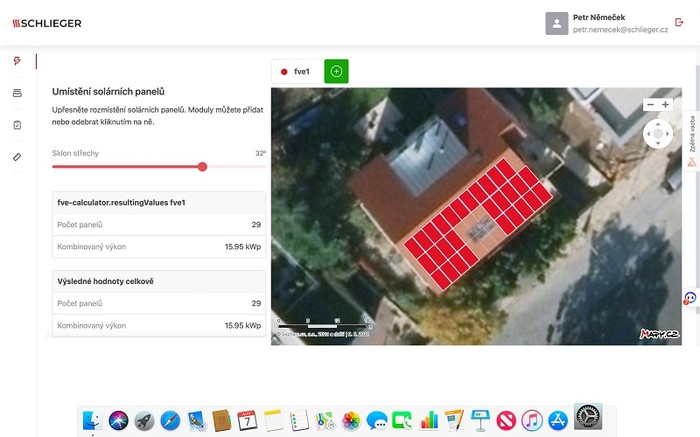This screenshot has width=700, height=437.
Task: Add a new array with green plus button
Action: tap(336, 72)
